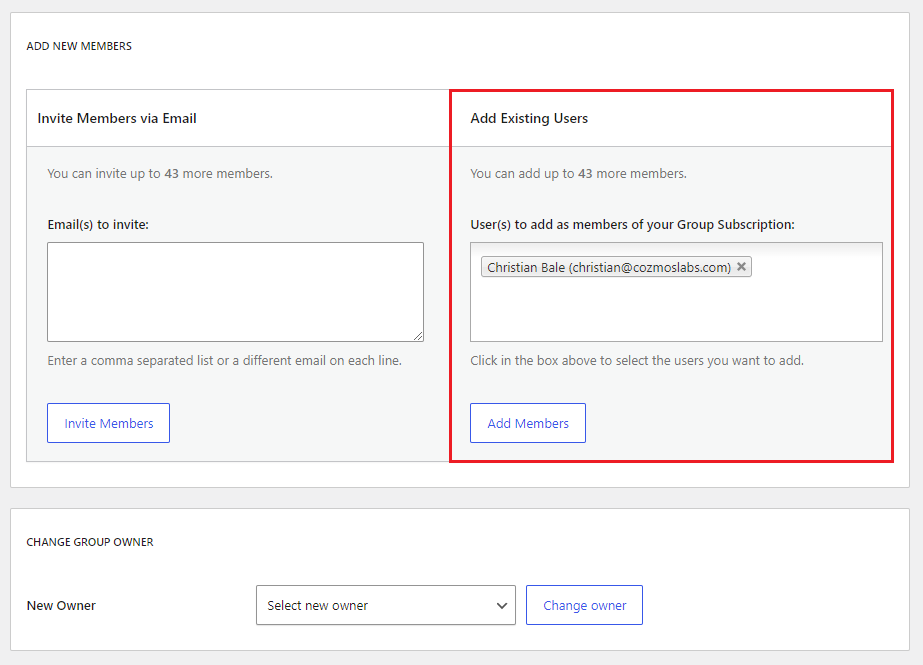Click the Change owner button

click(x=585, y=605)
